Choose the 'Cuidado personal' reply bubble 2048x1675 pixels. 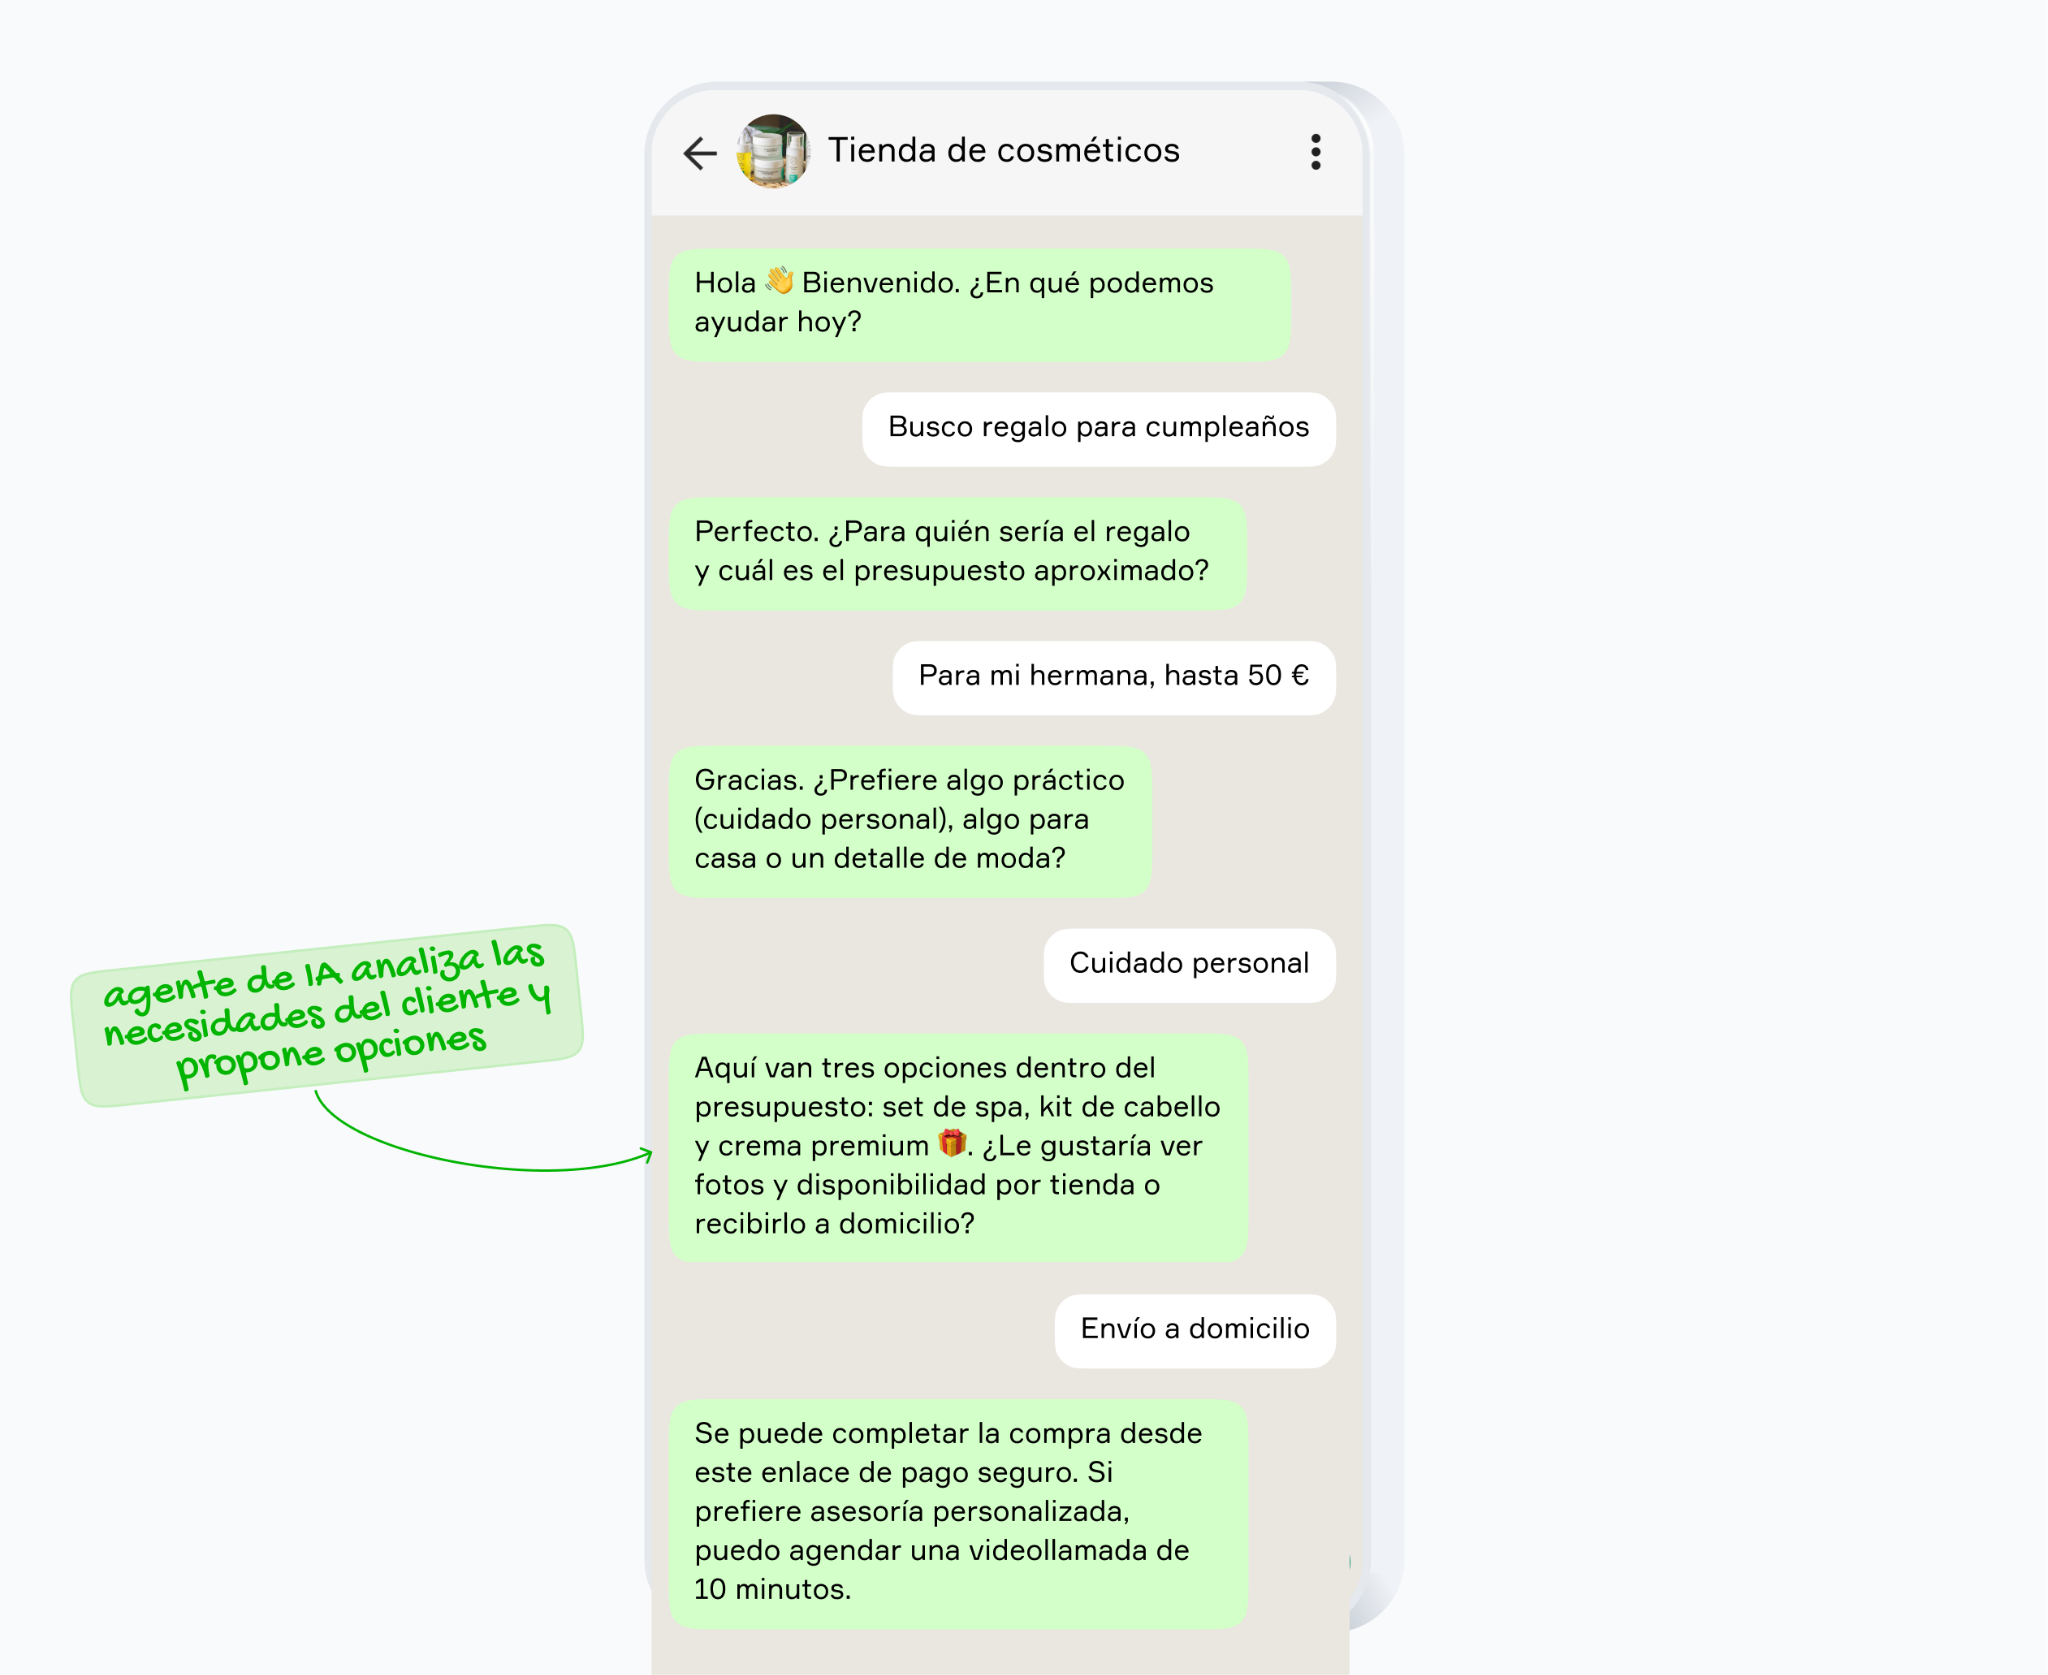(x=1189, y=964)
